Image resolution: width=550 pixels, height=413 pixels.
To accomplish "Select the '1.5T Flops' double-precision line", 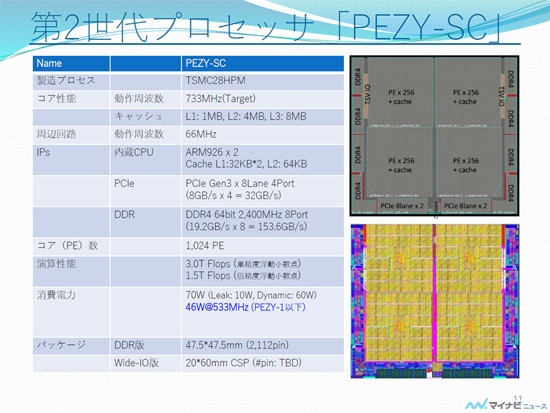I will 243,276.
